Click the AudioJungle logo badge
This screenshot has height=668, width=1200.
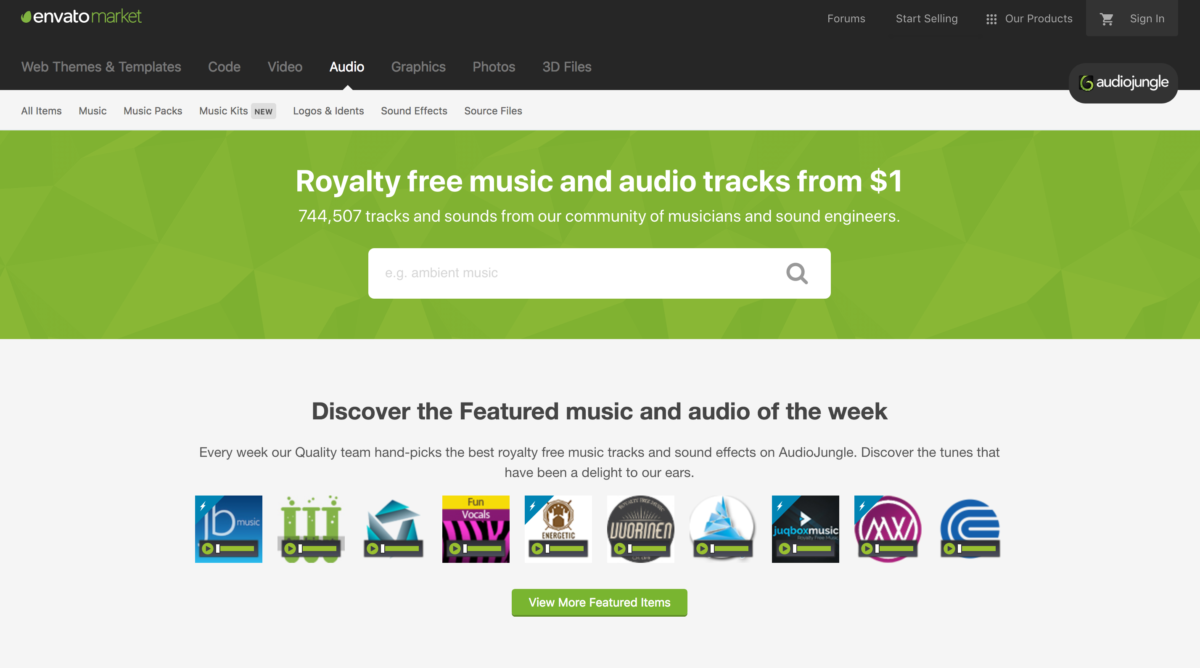(1123, 83)
